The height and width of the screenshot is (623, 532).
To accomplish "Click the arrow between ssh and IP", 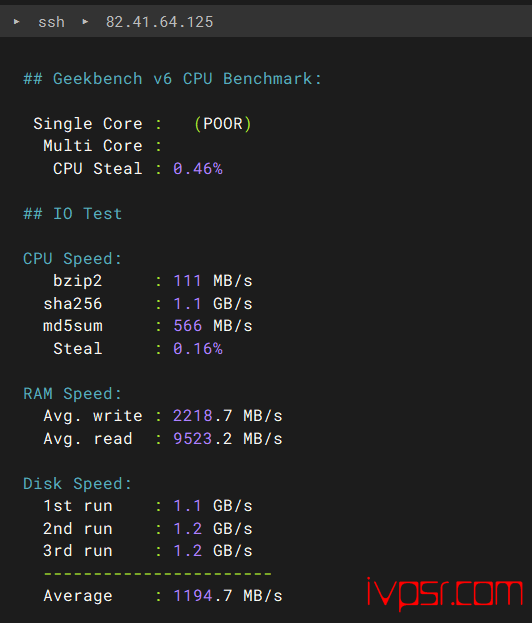I will coord(85,22).
